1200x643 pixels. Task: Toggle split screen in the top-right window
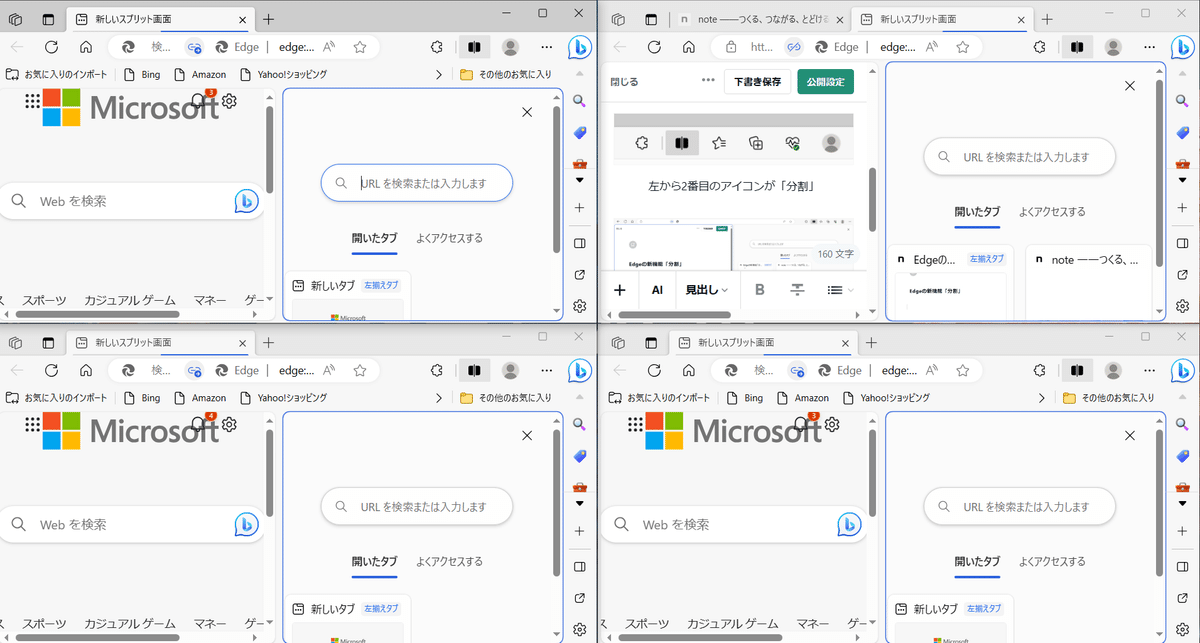click(x=1076, y=47)
